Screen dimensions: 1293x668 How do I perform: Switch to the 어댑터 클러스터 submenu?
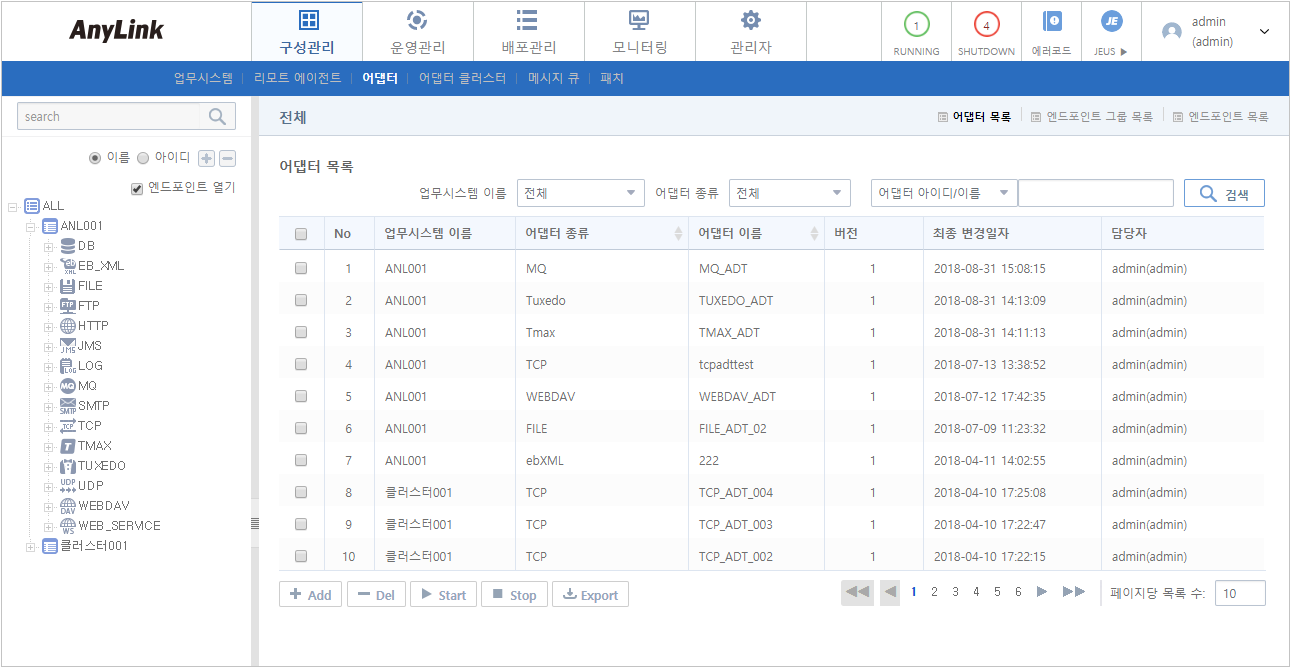[462, 78]
